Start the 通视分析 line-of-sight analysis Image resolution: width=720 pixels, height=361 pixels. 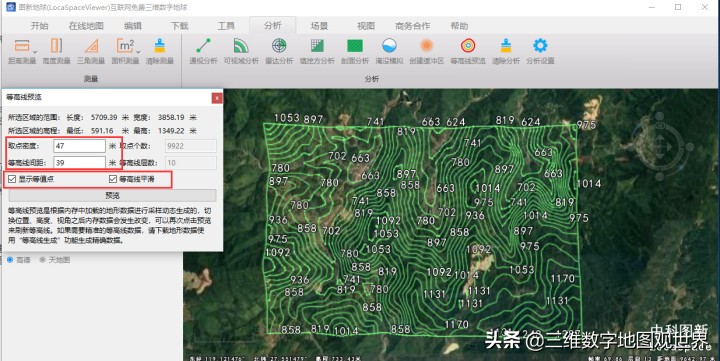point(203,51)
